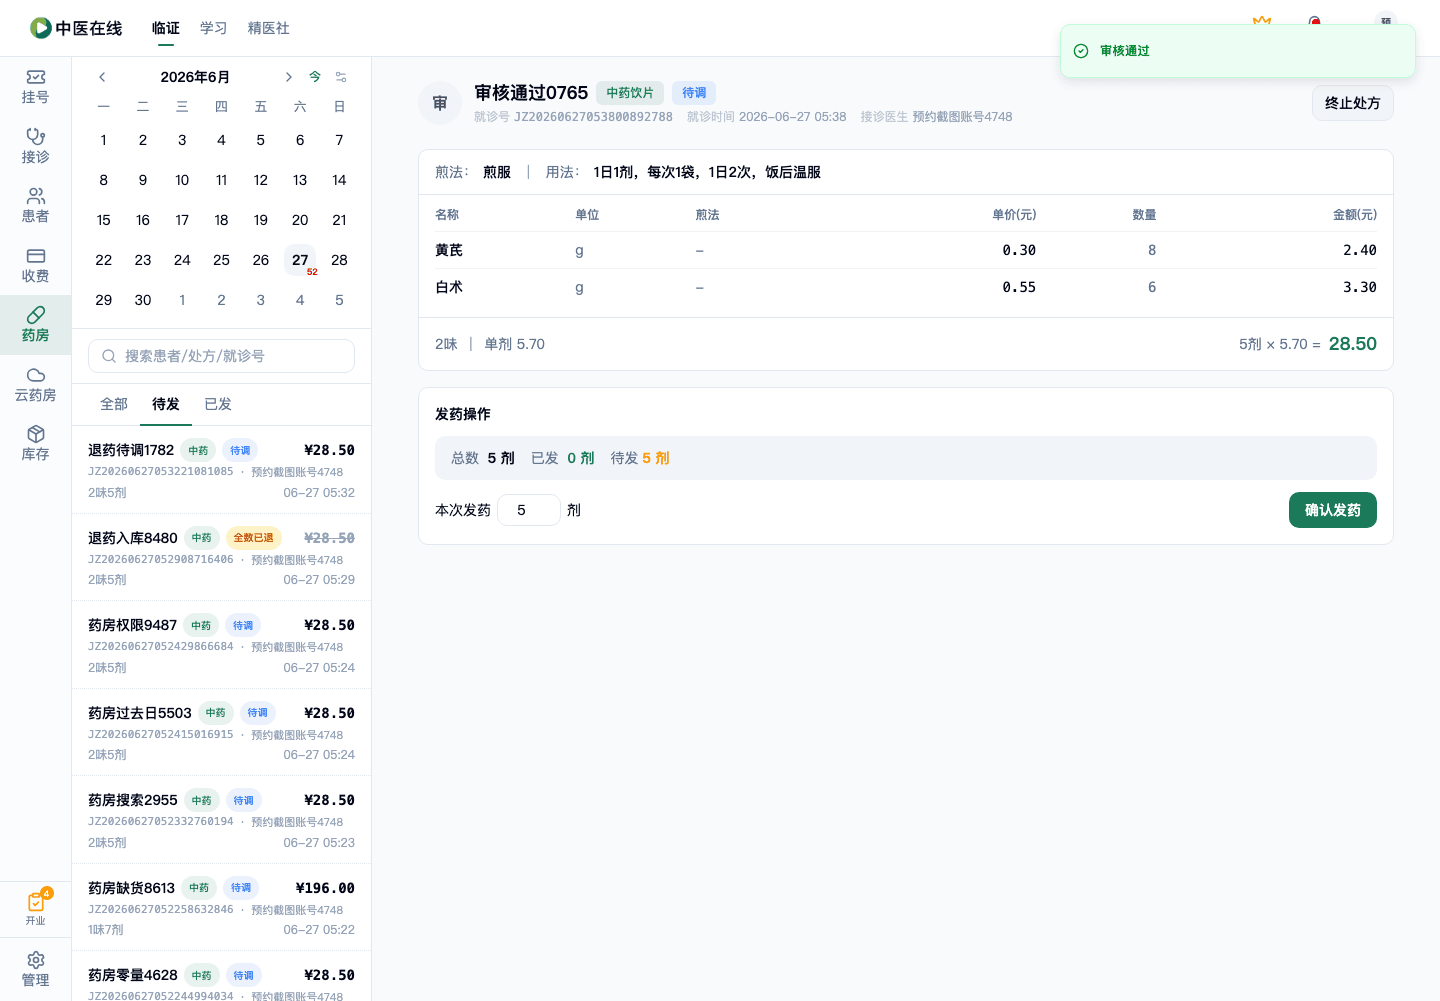Click the total amount 28.50
1440x1001 pixels.
[1353, 344]
